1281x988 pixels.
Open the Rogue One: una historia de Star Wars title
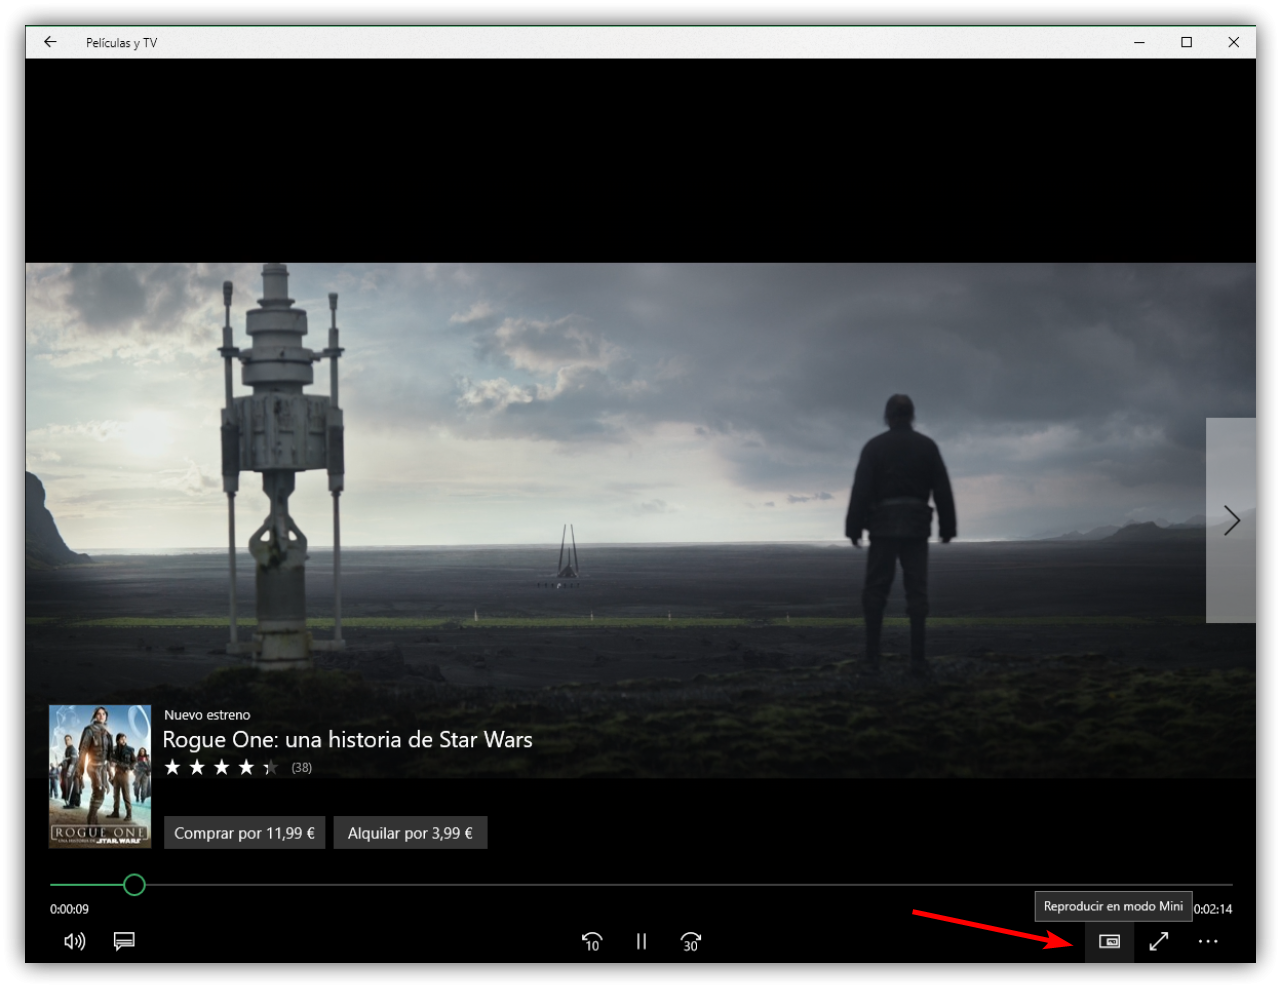click(347, 740)
